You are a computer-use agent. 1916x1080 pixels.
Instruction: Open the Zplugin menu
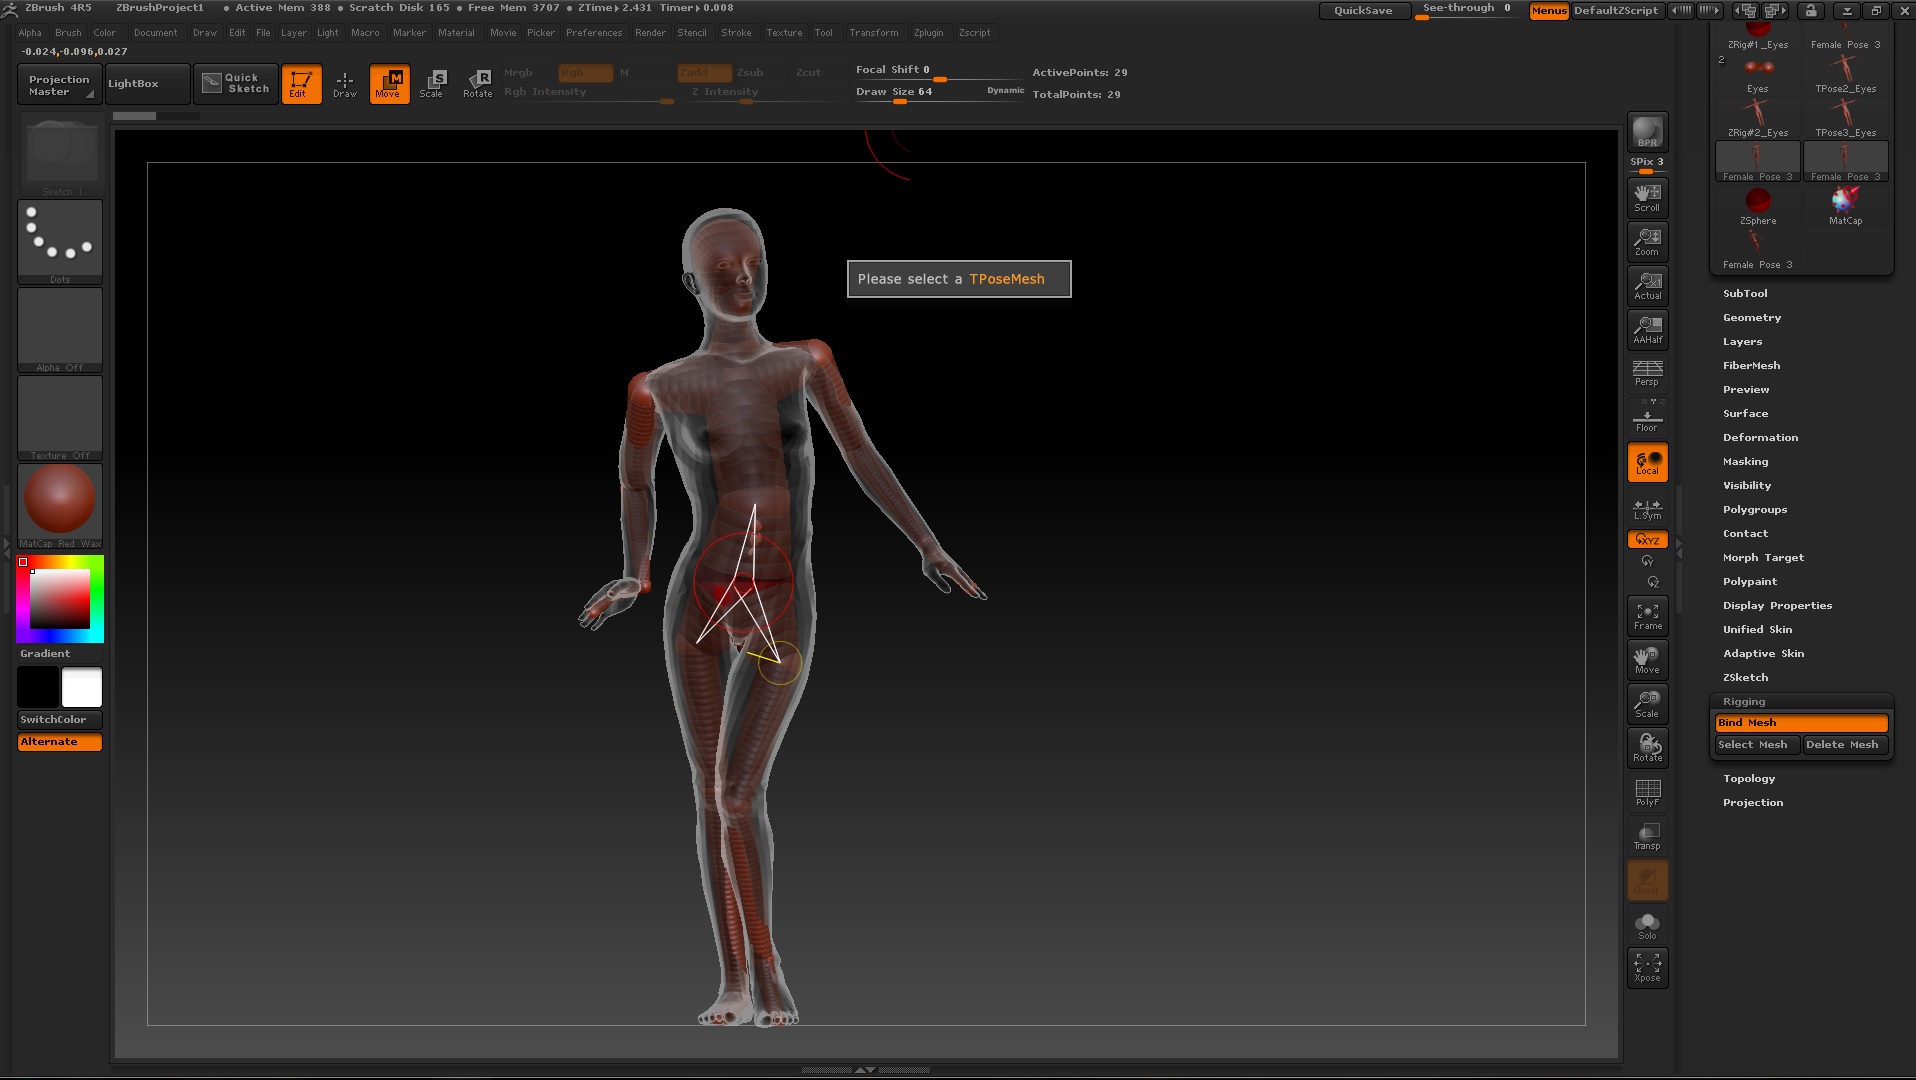pyautogui.click(x=928, y=33)
